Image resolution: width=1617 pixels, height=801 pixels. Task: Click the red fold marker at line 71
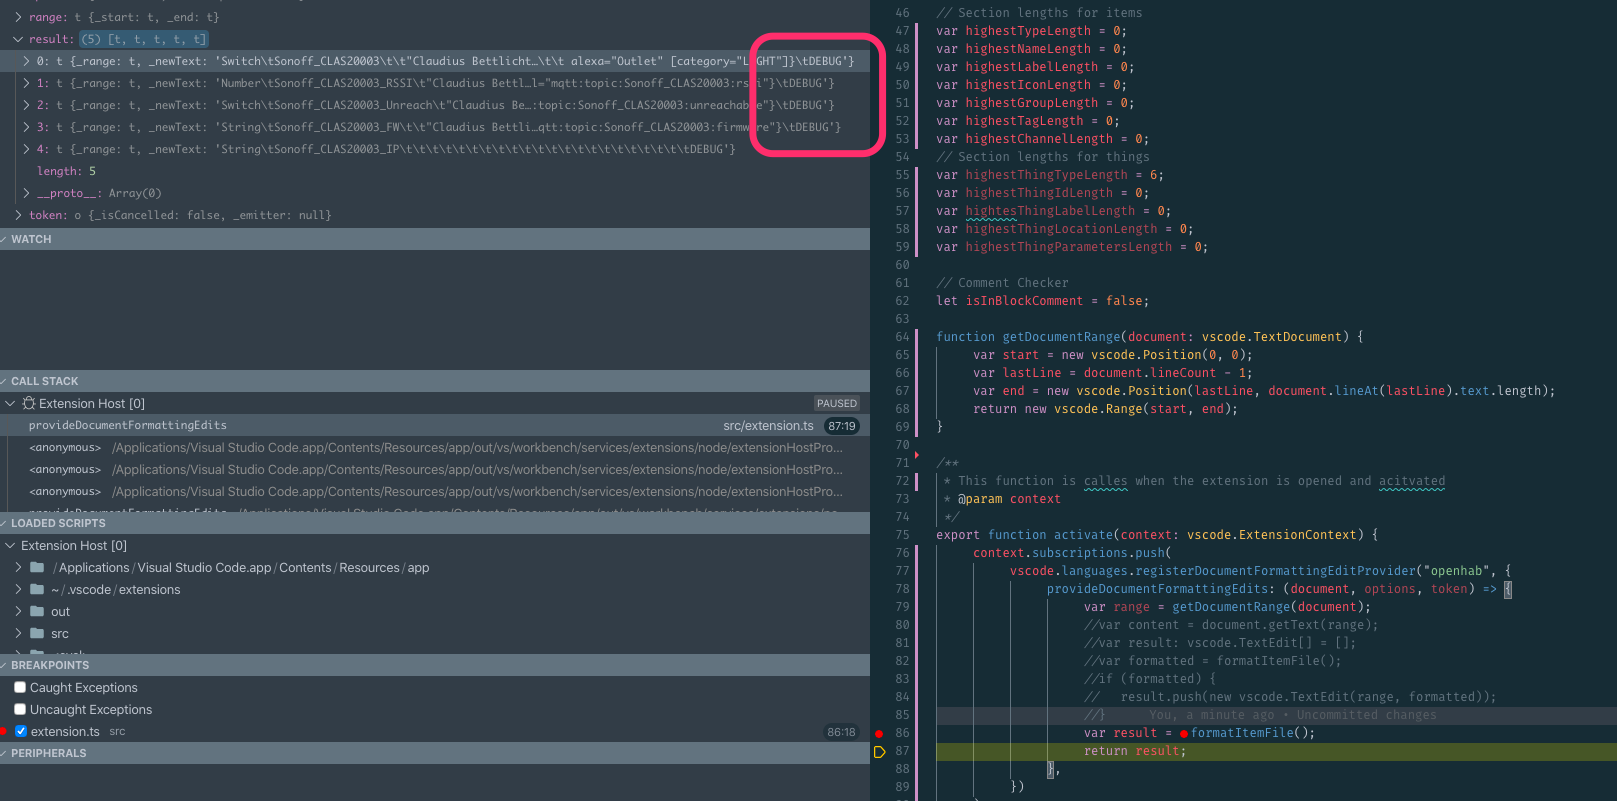(x=917, y=455)
